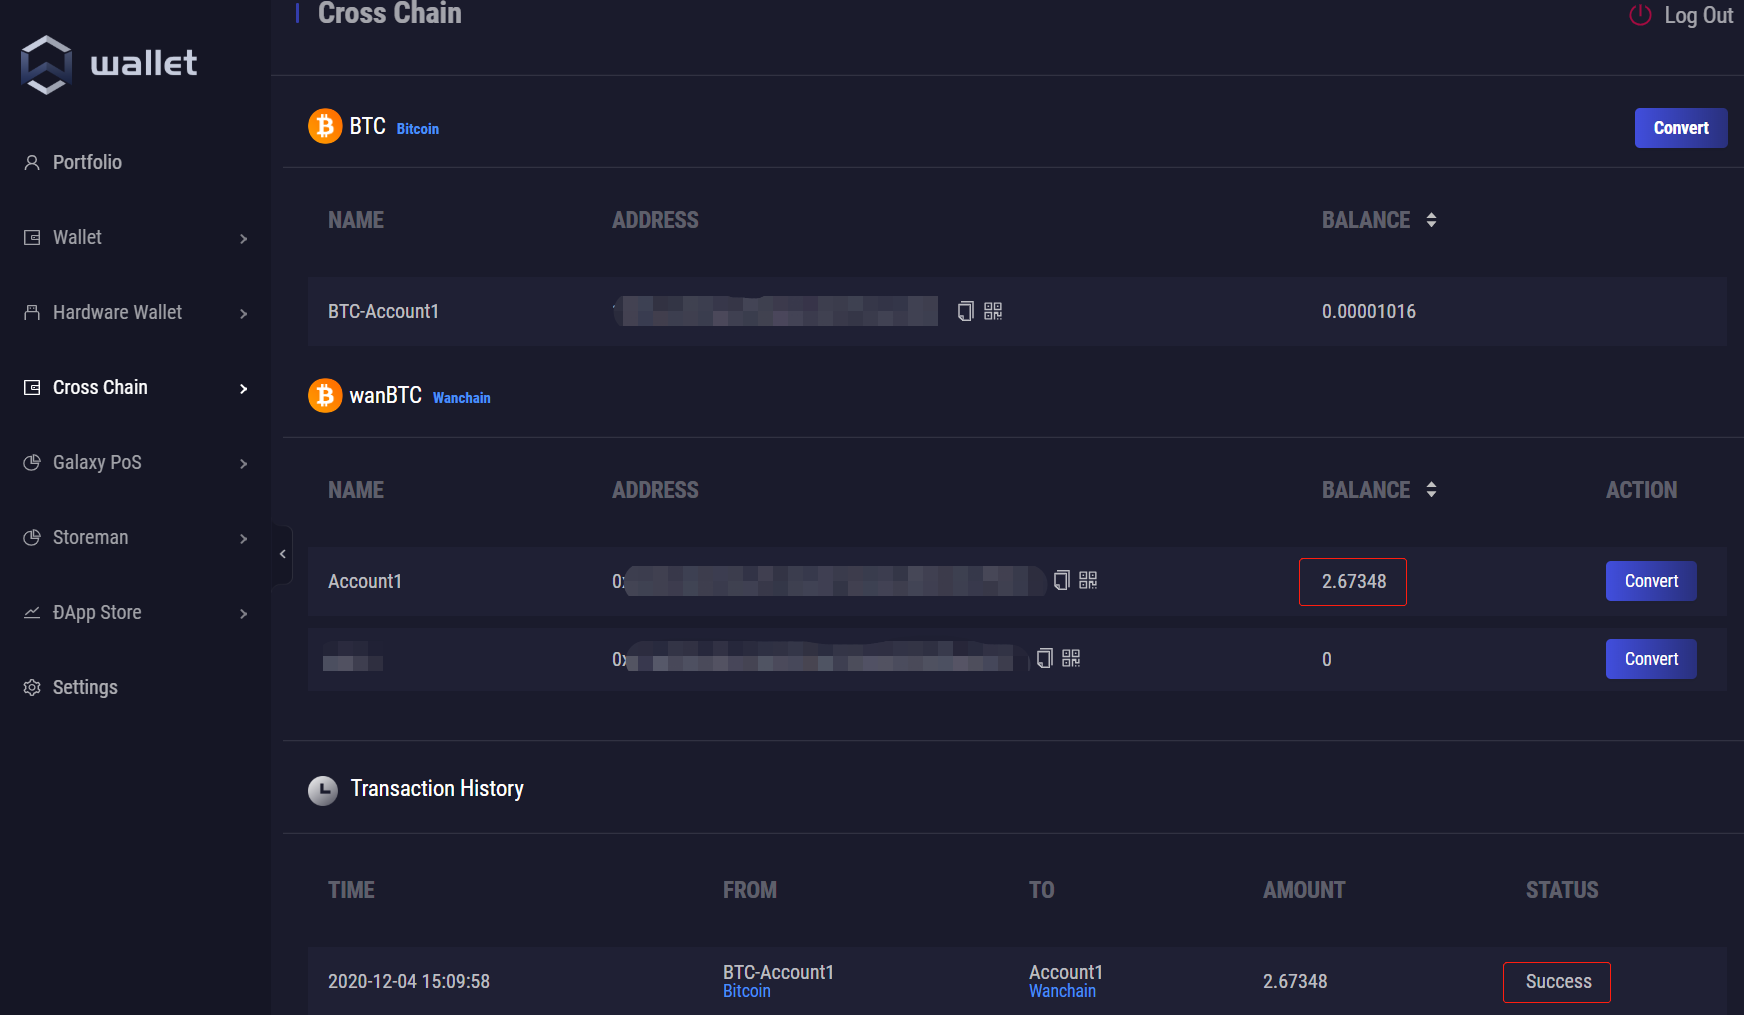Click the Log Out power icon
This screenshot has width=1744, height=1015.
coord(1640,15)
